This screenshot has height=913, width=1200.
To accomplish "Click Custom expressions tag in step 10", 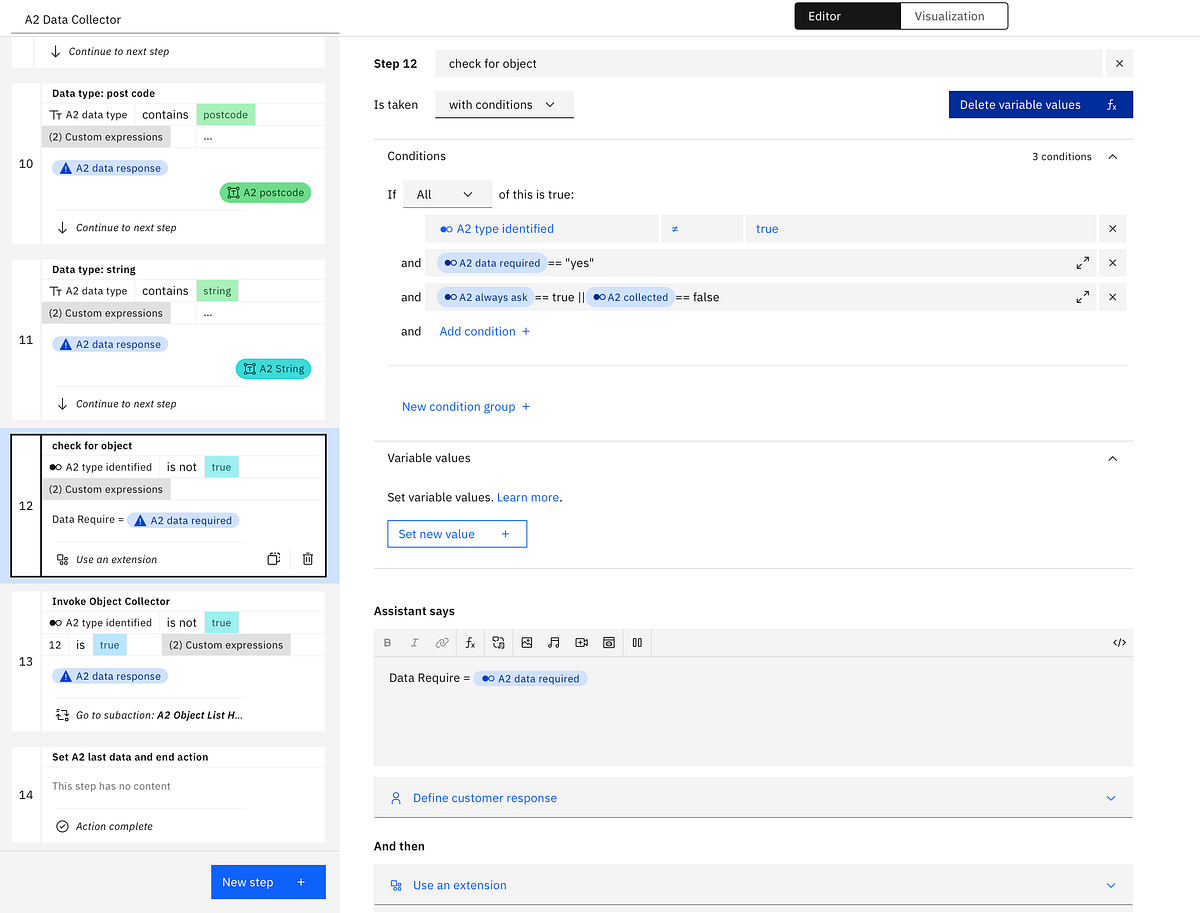I will (106, 137).
